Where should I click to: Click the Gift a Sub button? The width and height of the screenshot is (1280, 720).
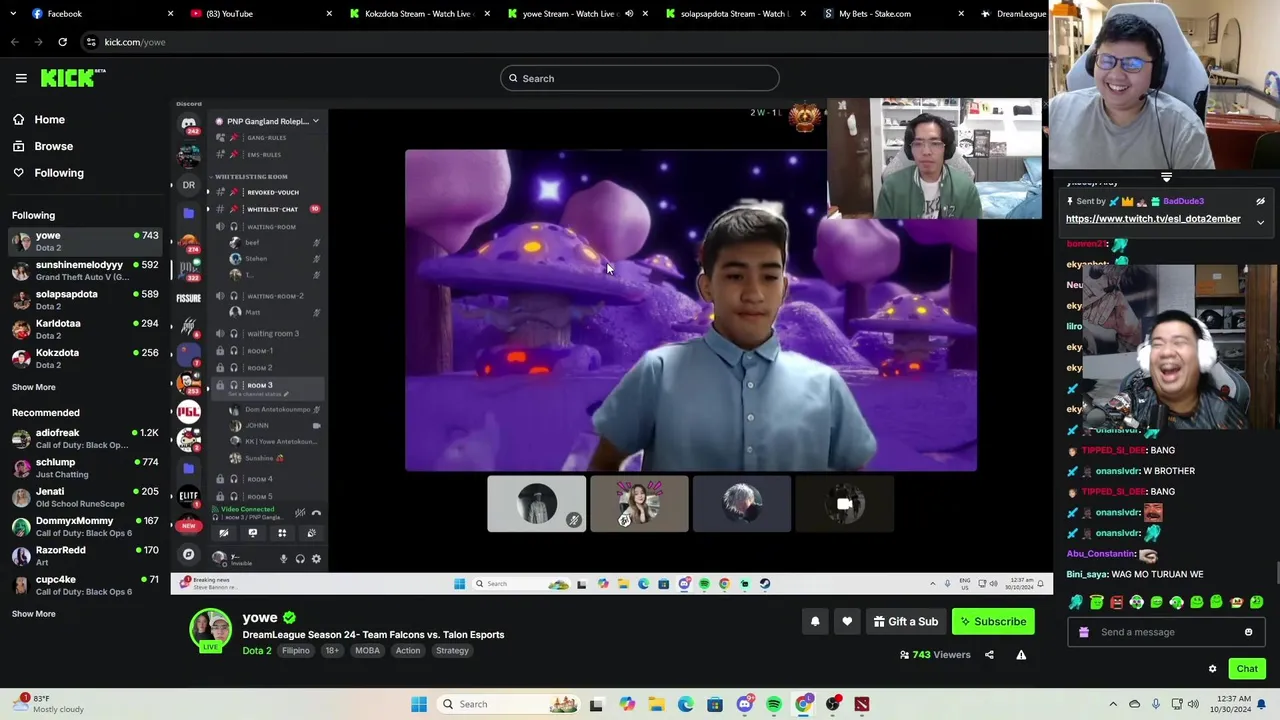906,622
